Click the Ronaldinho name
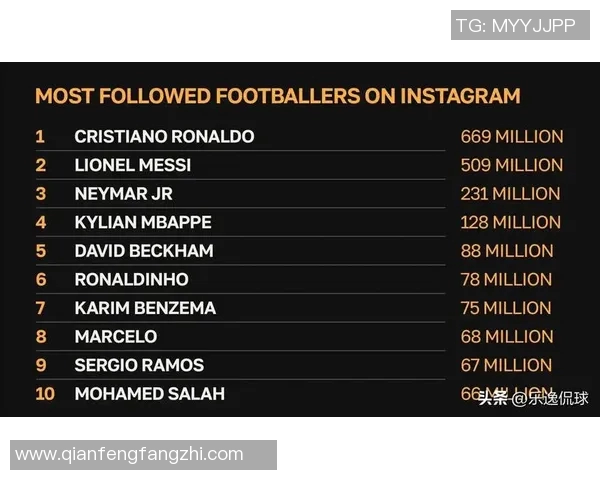The width and height of the screenshot is (600, 480). tap(131, 279)
